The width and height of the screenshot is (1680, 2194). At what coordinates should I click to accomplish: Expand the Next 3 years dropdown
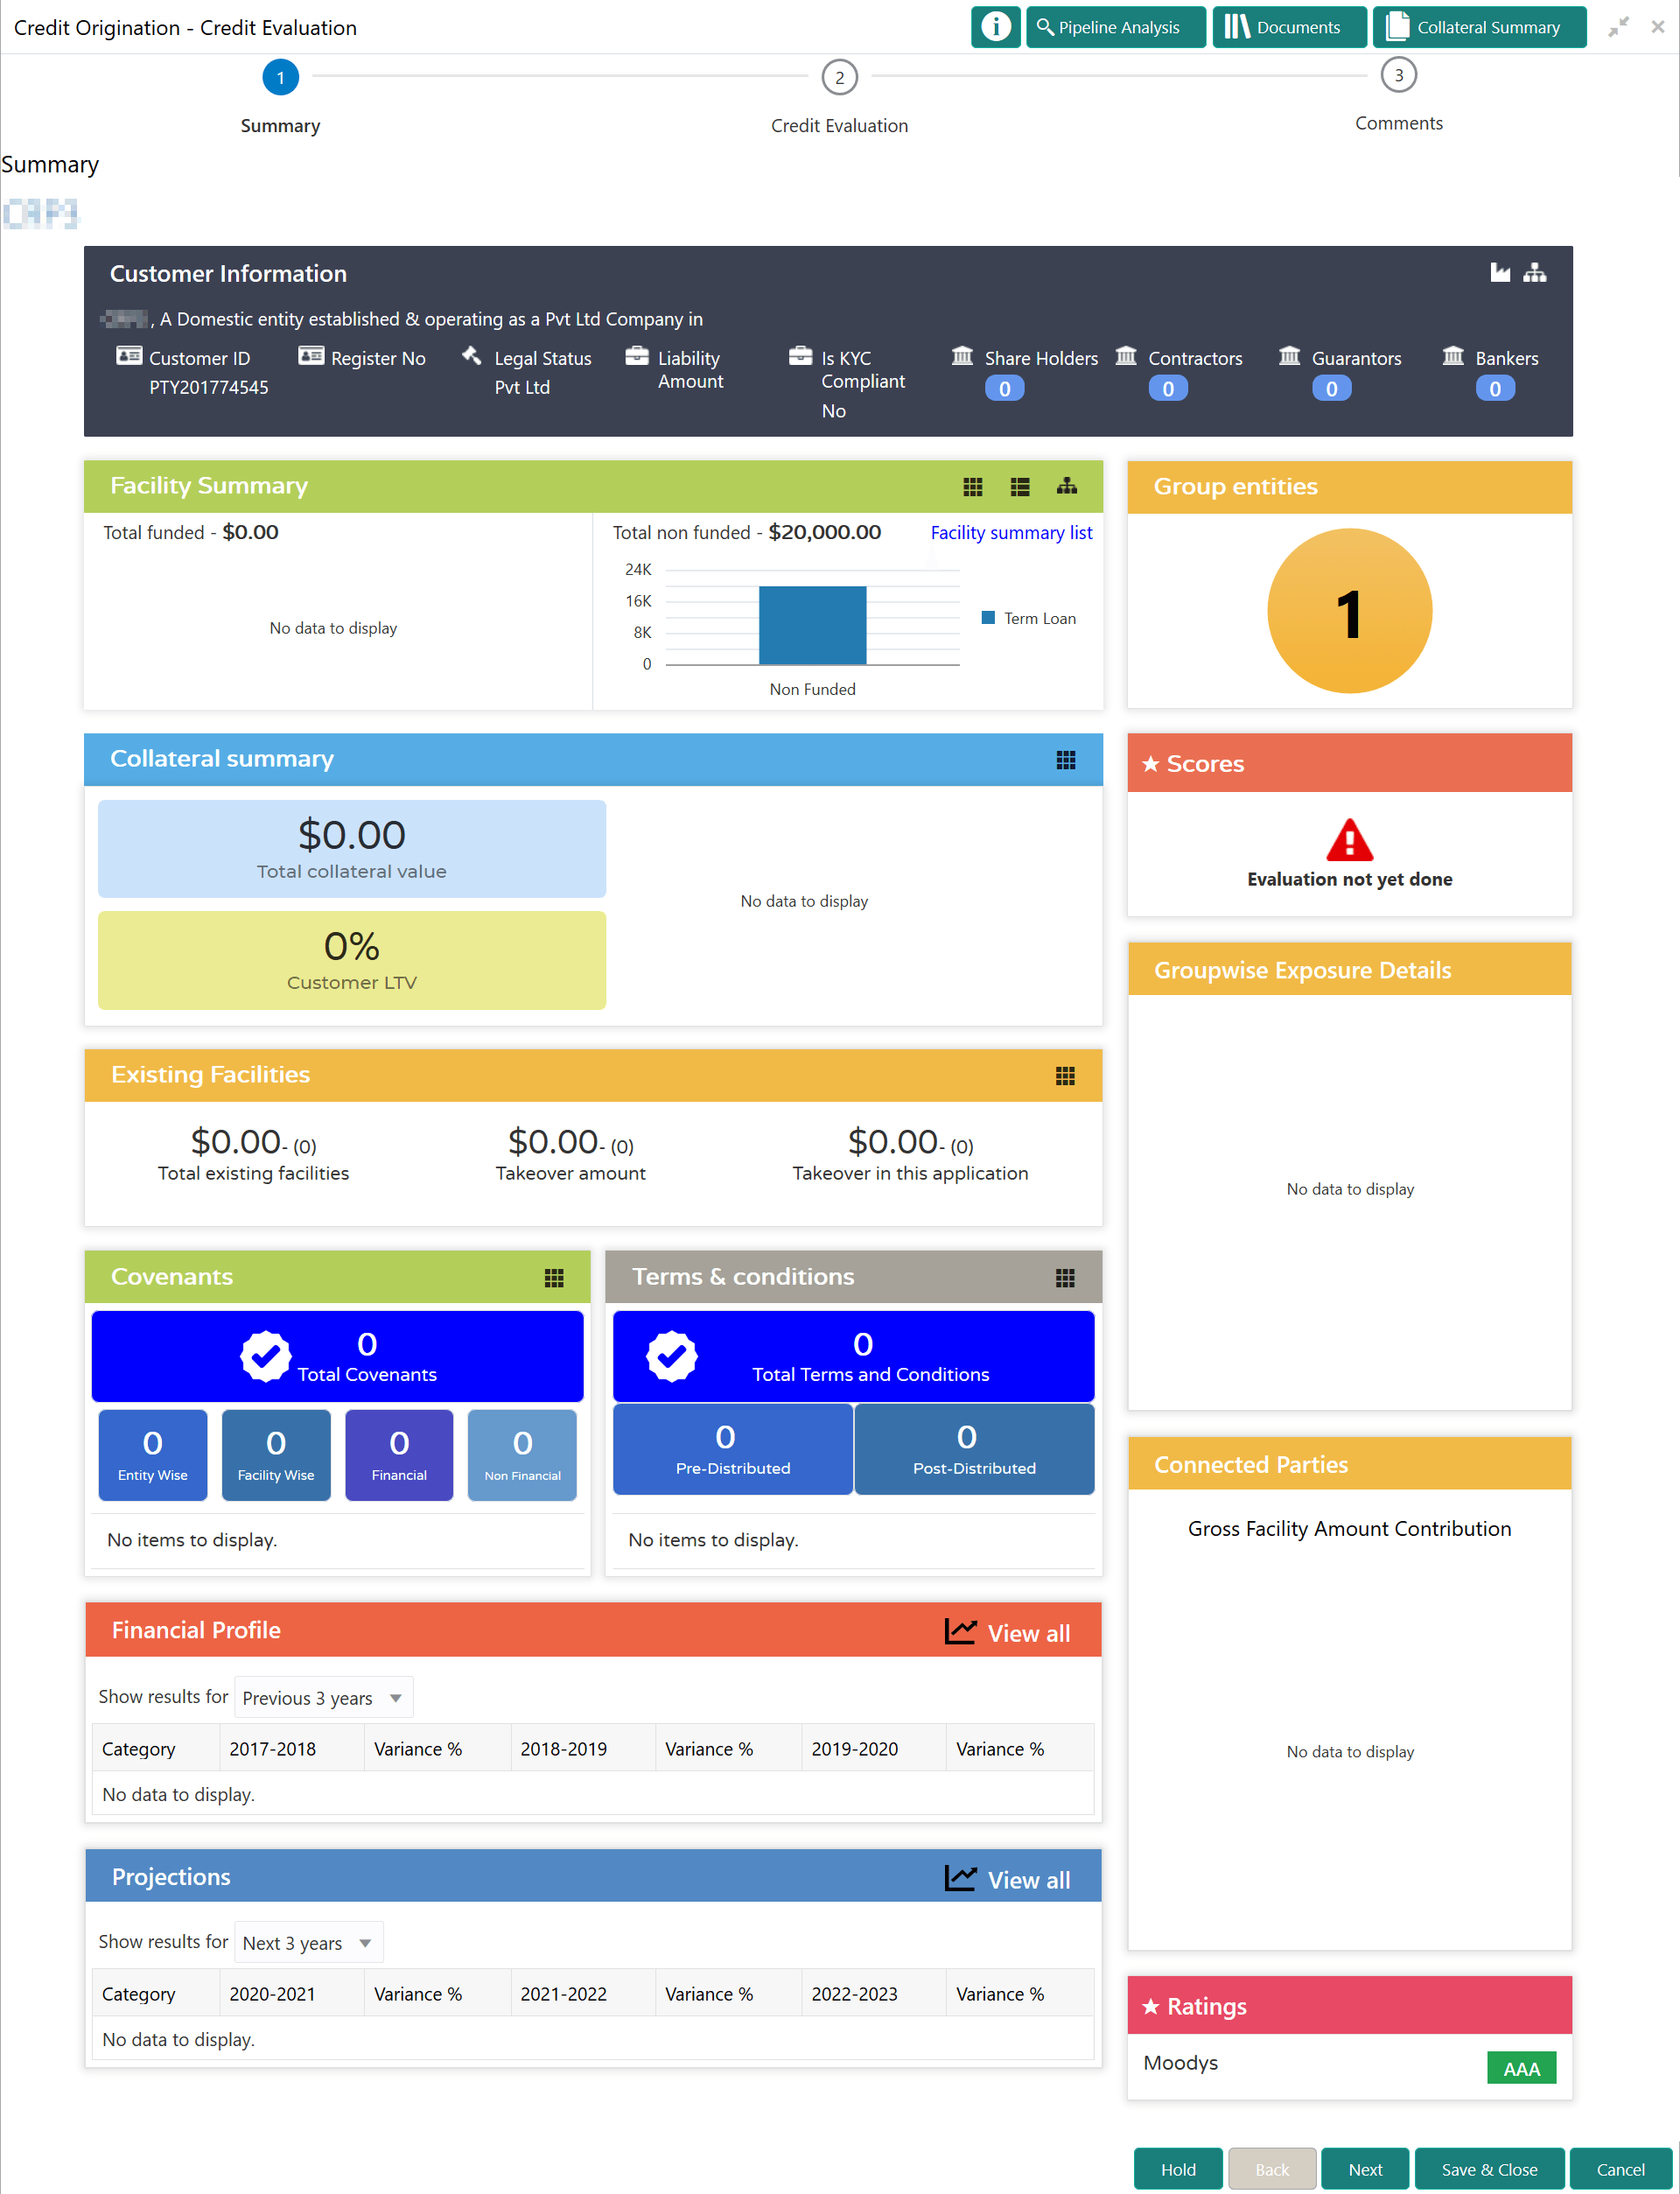[308, 1943]
